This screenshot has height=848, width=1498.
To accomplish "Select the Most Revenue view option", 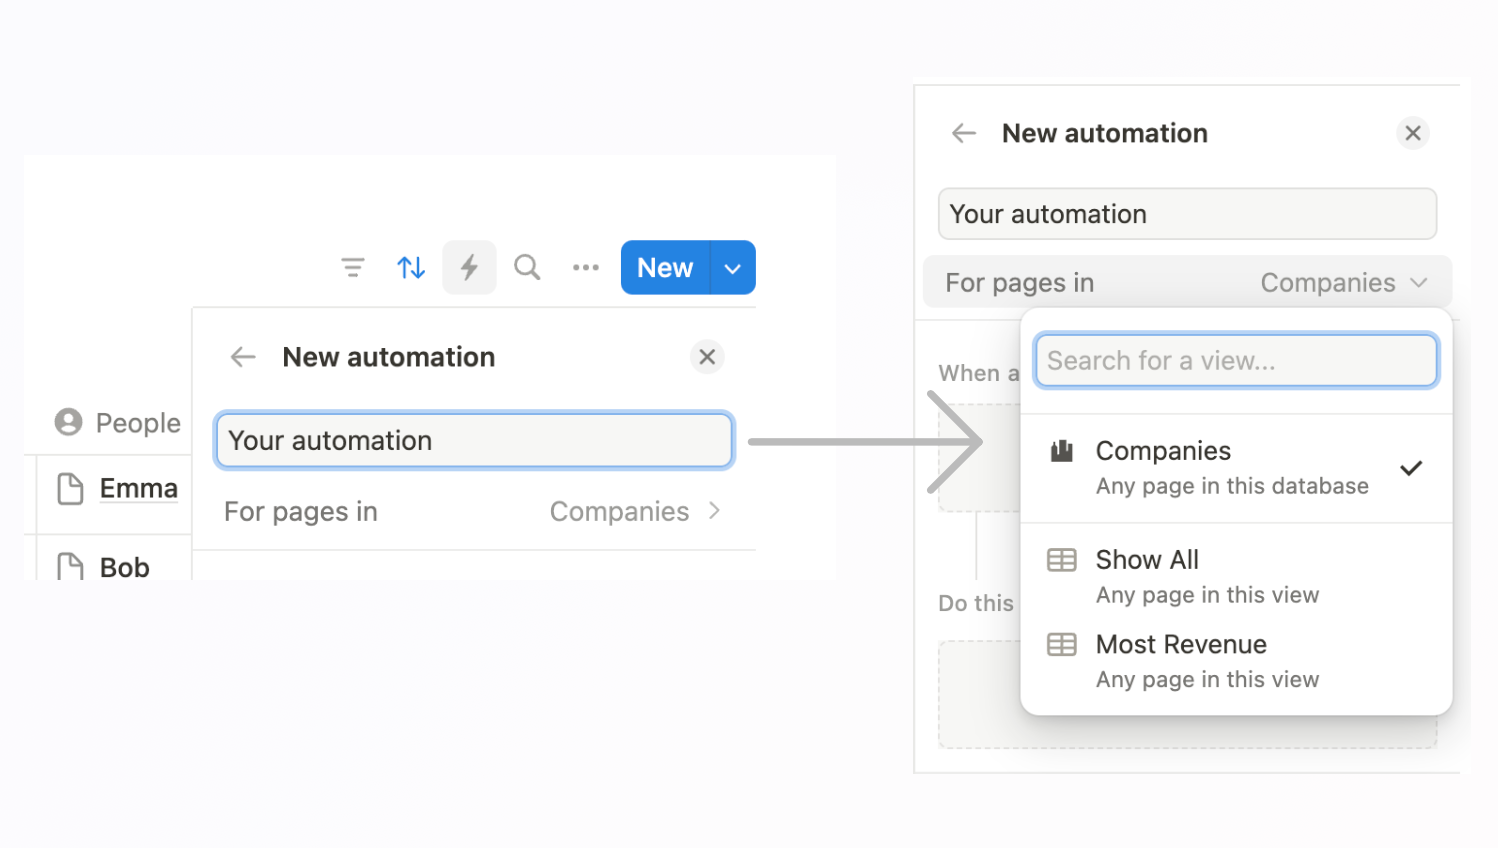I will point(1236,661).
